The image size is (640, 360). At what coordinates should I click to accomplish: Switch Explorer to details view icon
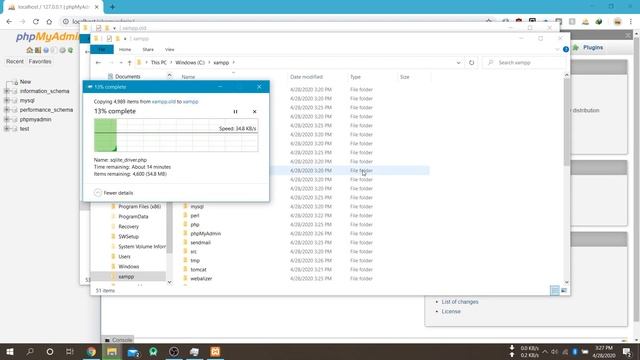[x=555, y=290]
